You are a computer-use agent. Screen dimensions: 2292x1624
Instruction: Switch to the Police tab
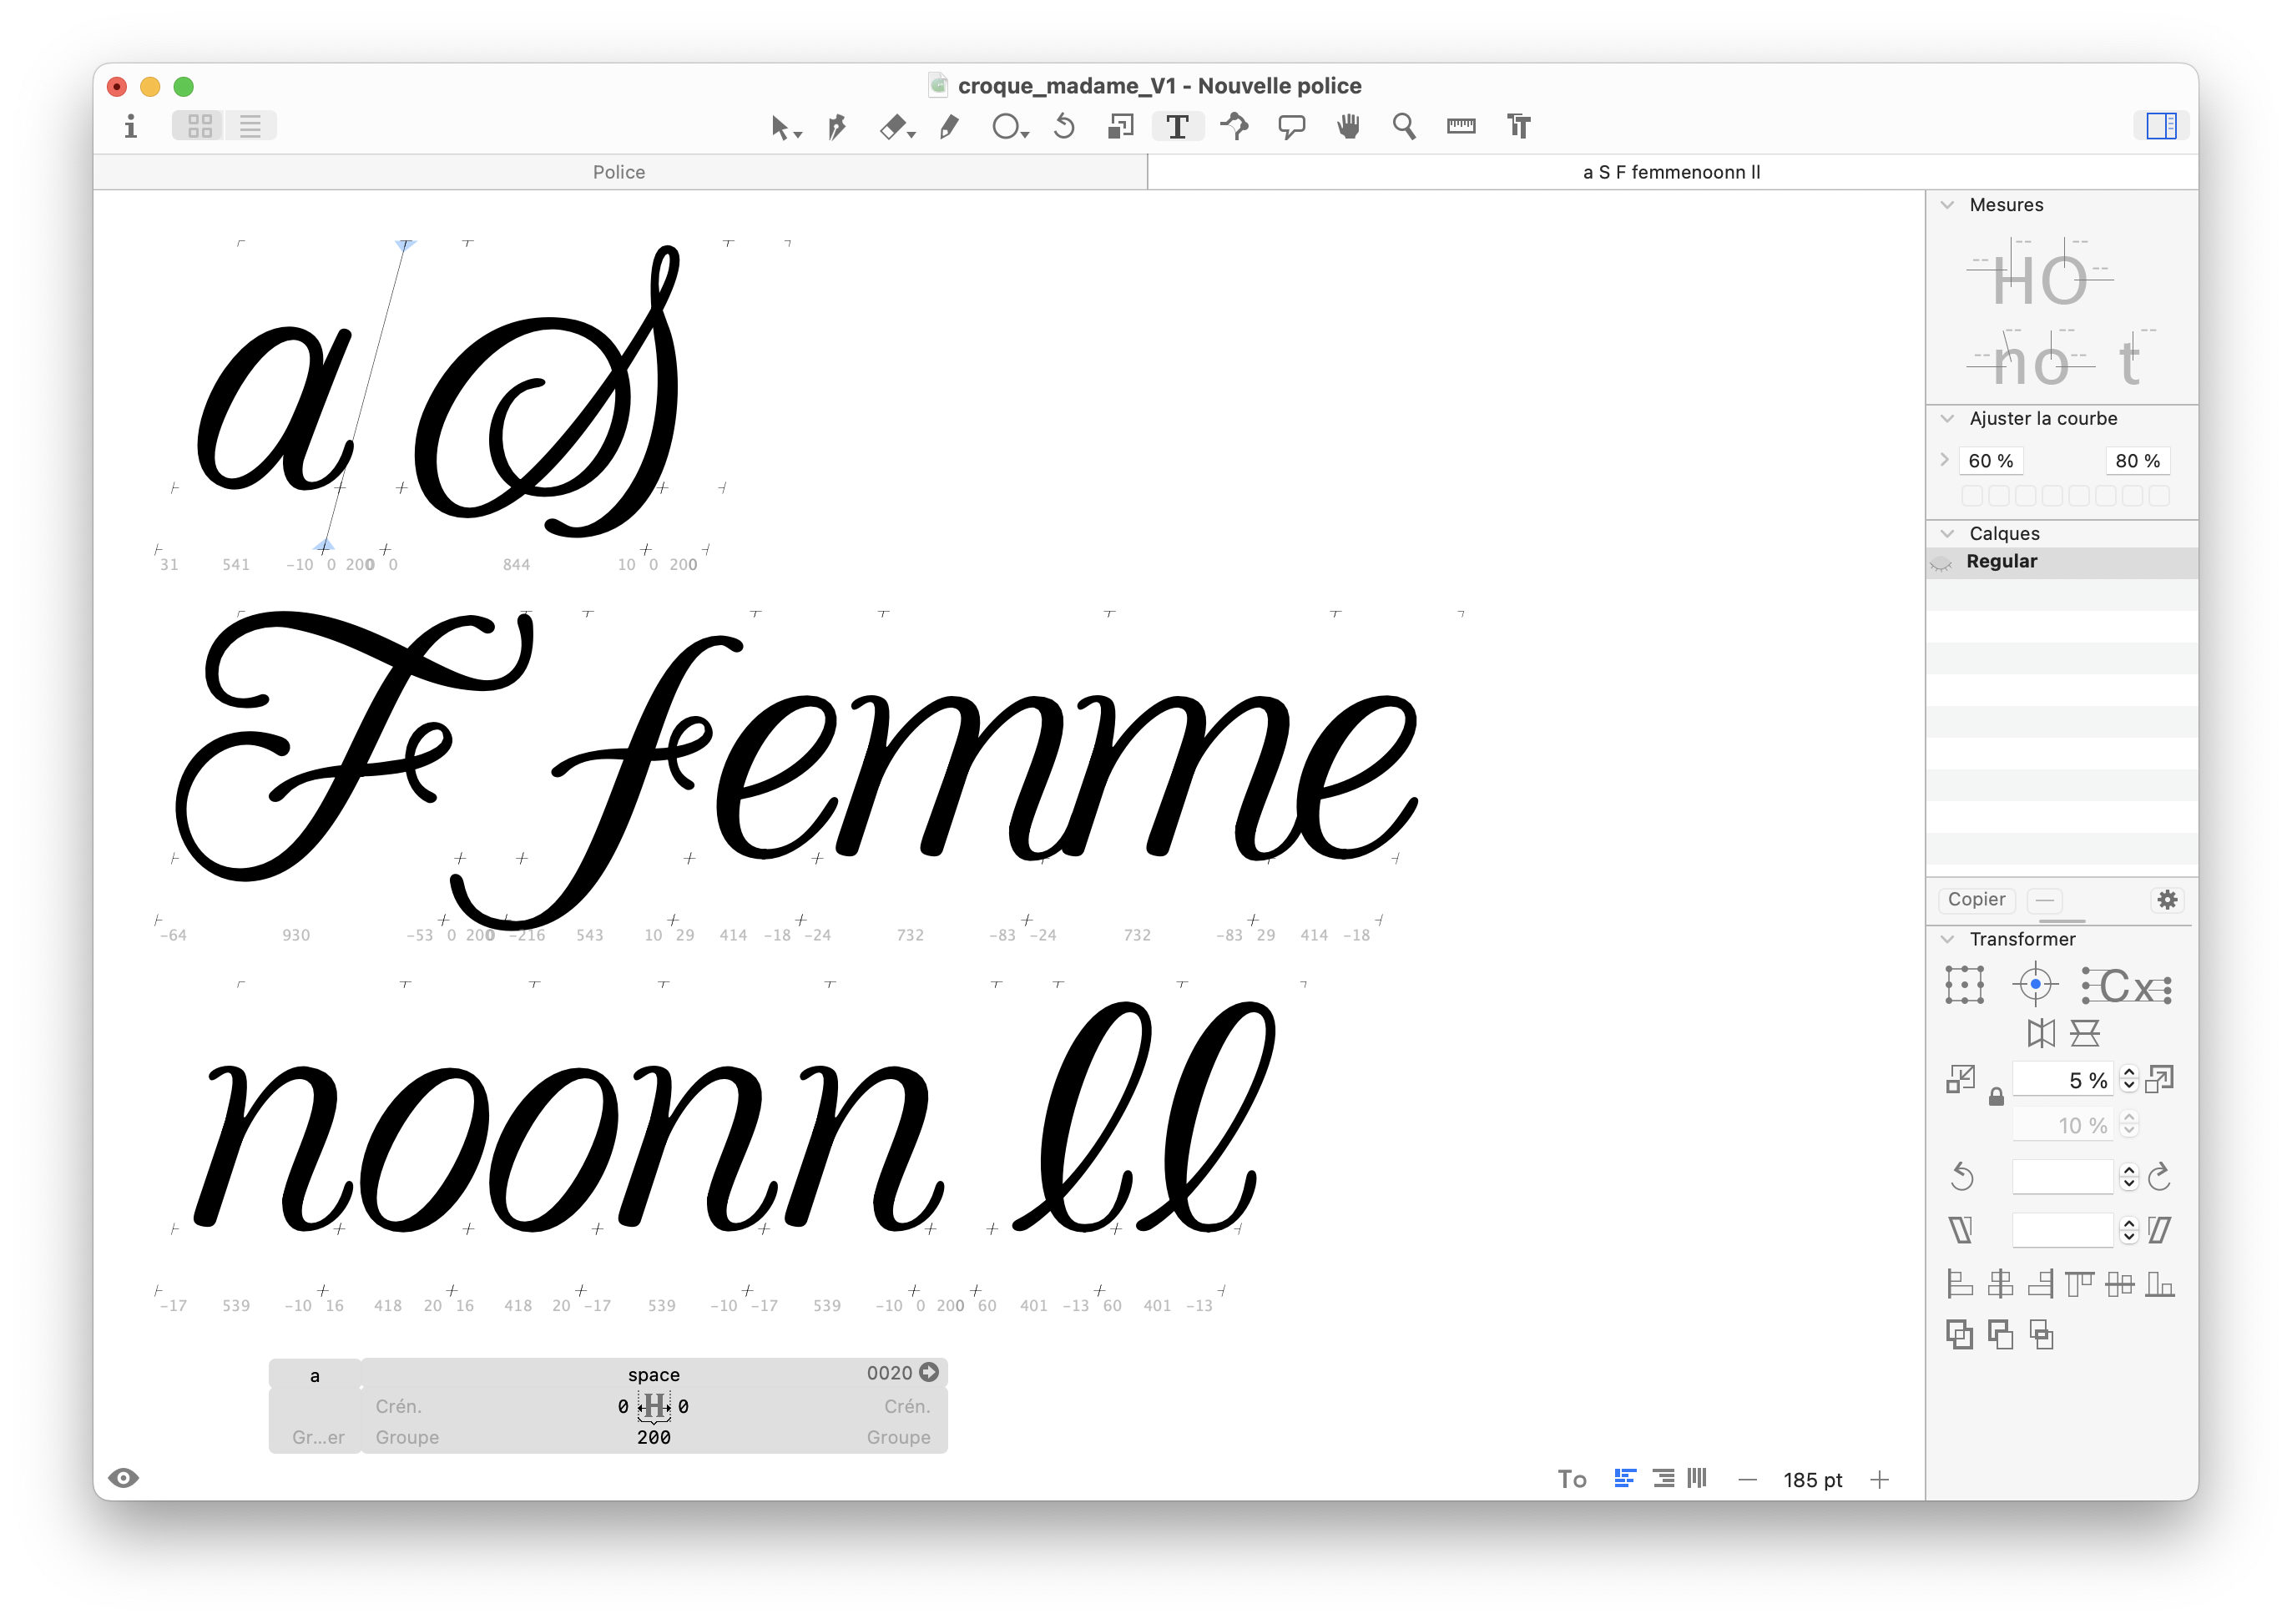click(x=619, y=172)
